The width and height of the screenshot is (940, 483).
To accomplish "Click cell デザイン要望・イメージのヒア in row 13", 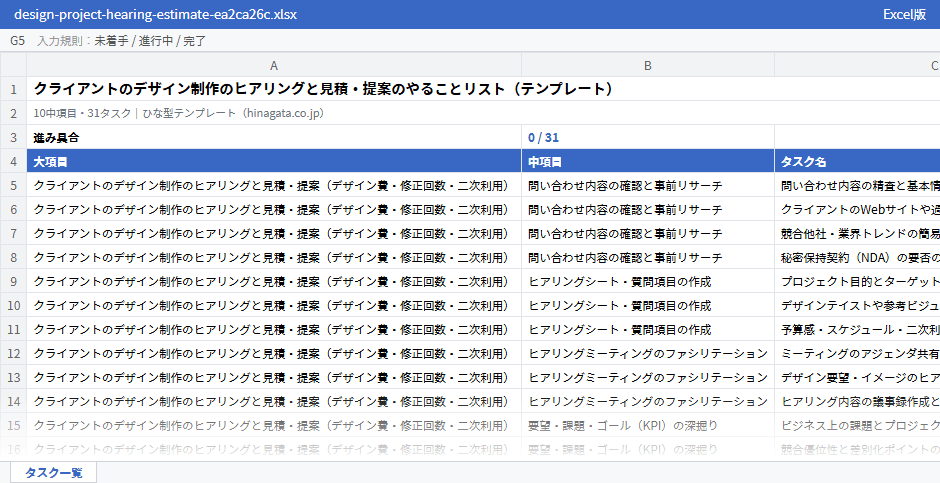I will click(x=857, y=378).
